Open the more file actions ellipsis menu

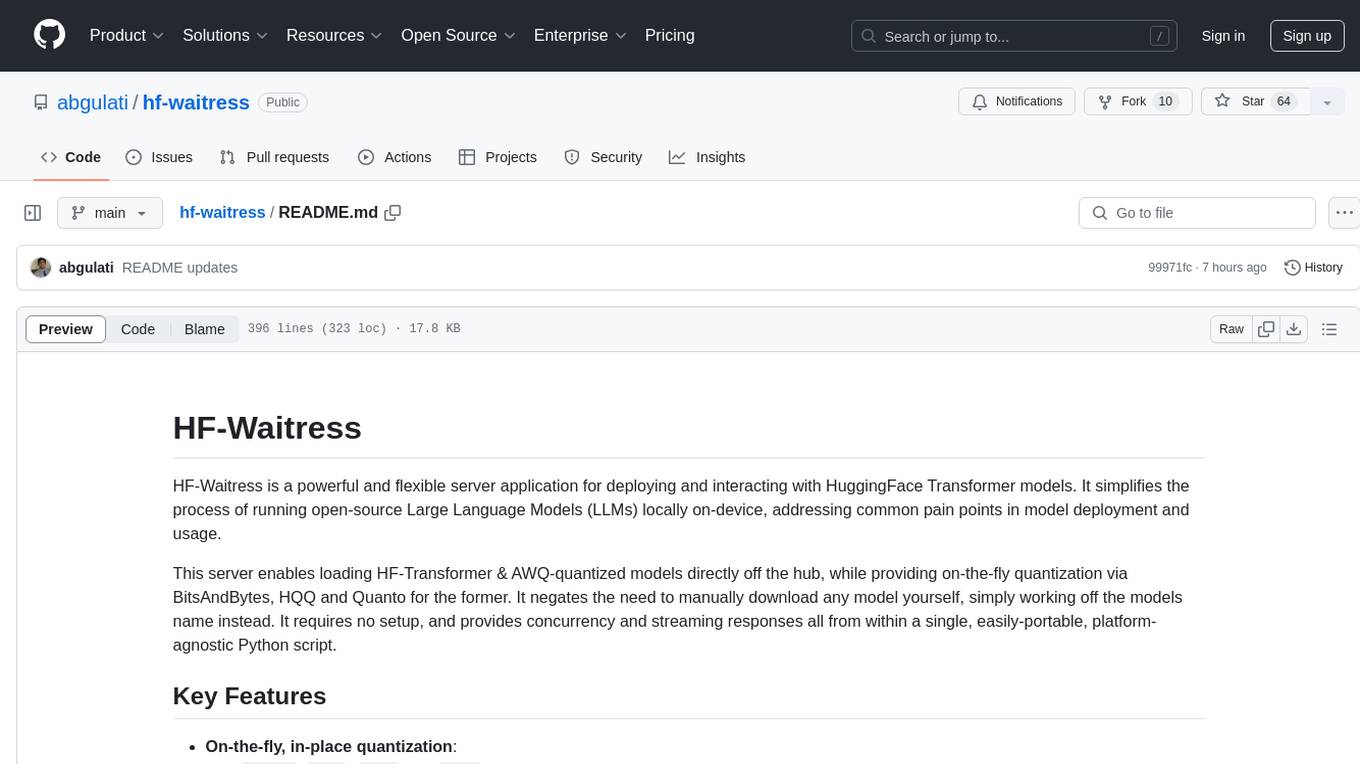[1344, 213]
